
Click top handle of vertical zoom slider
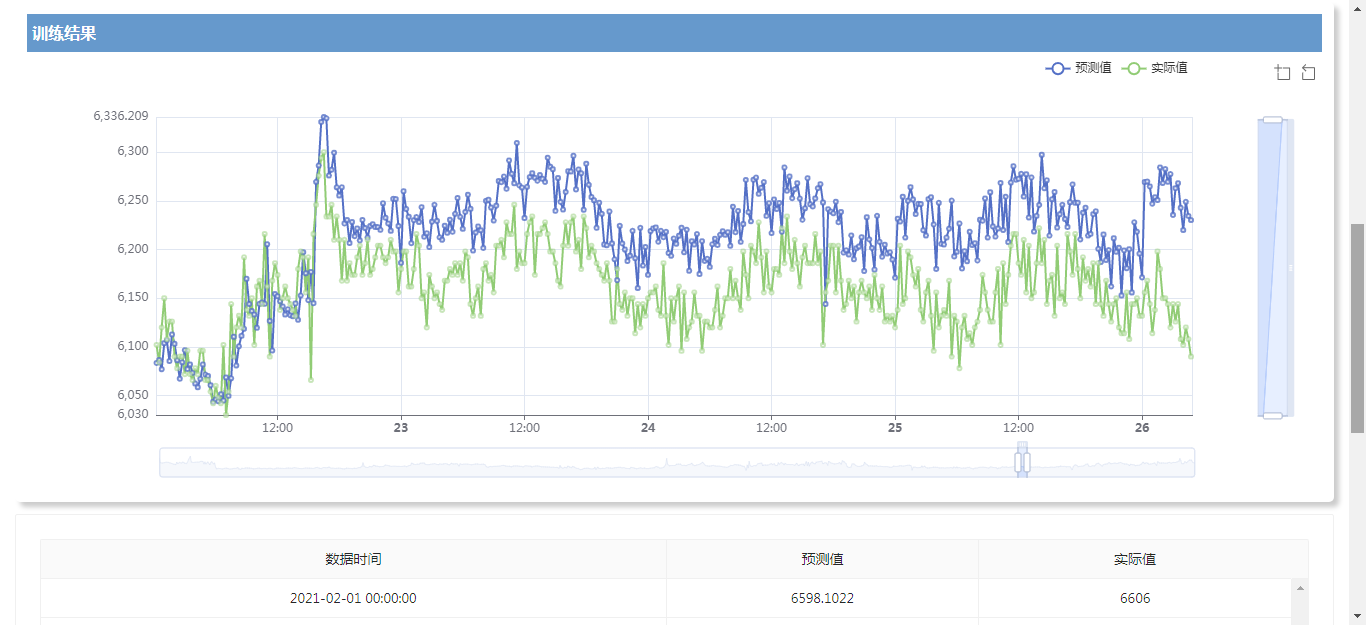tap(1272, 120)
